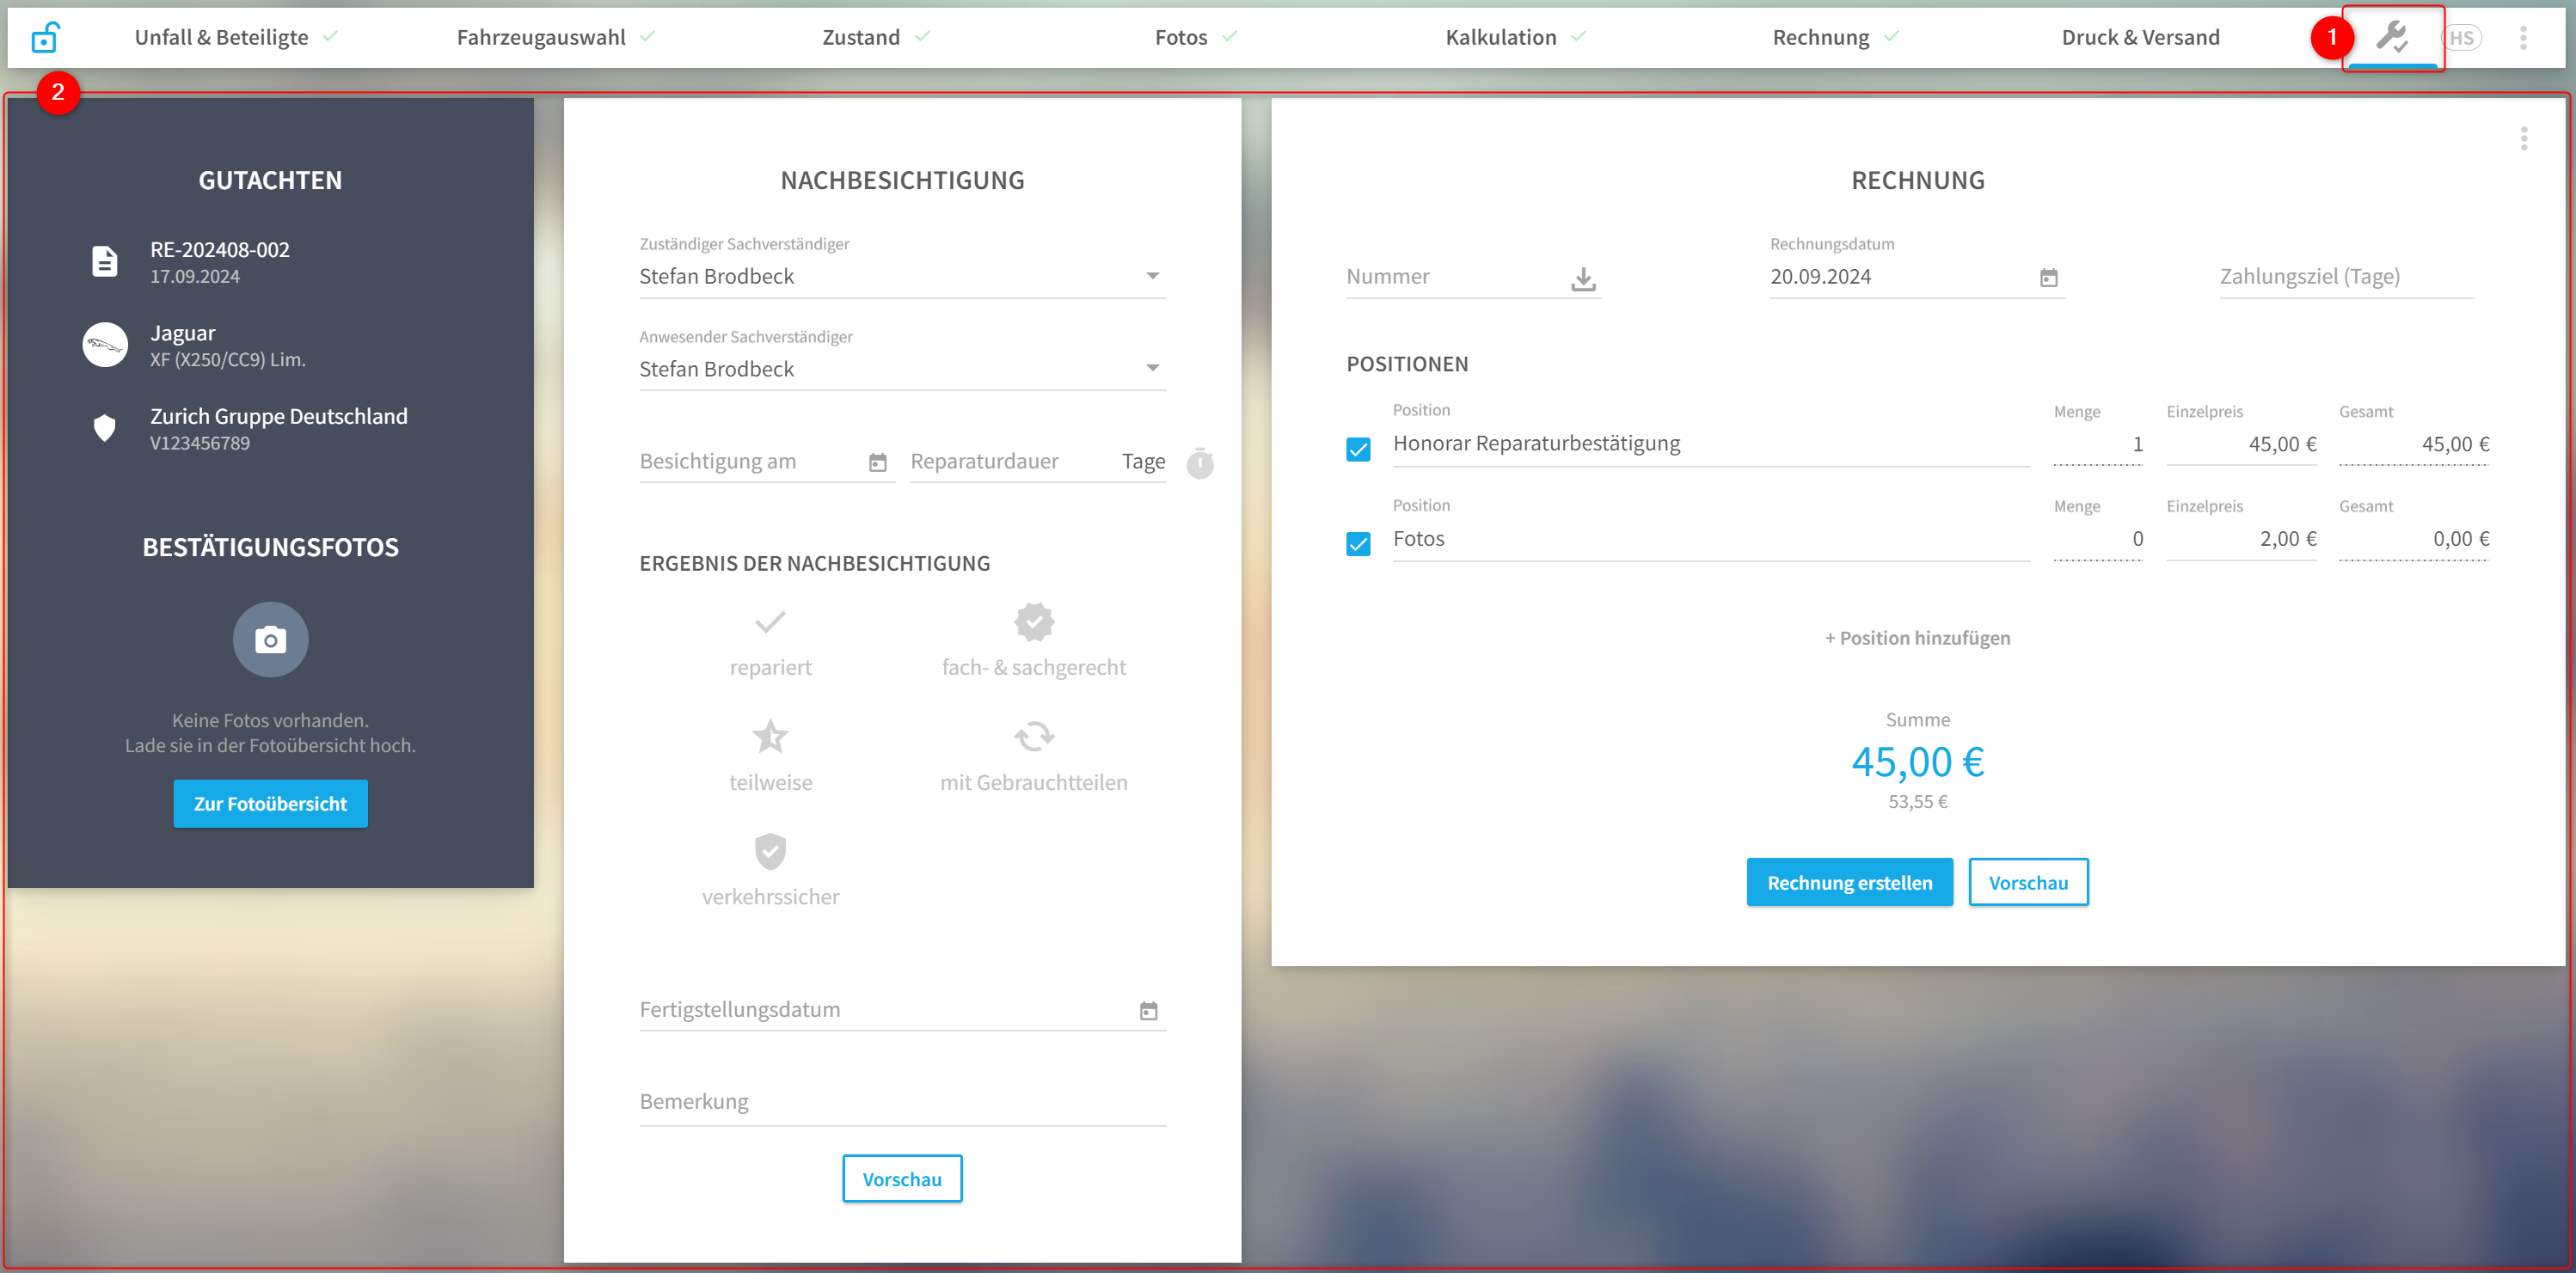Click + Position hinzufügen
The width and height of the screenshot is (2576, 1273).
(x=1917, y=638)
